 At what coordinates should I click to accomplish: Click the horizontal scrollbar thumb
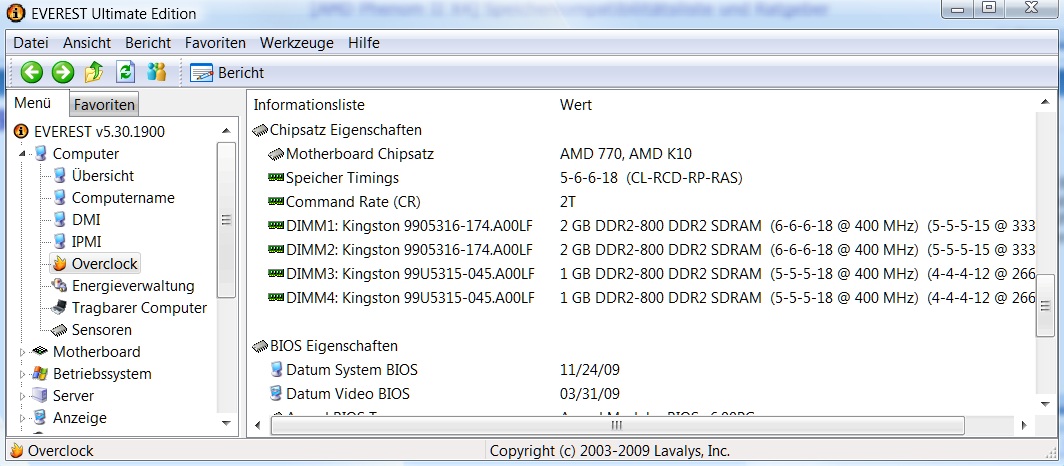coord(617,425)
